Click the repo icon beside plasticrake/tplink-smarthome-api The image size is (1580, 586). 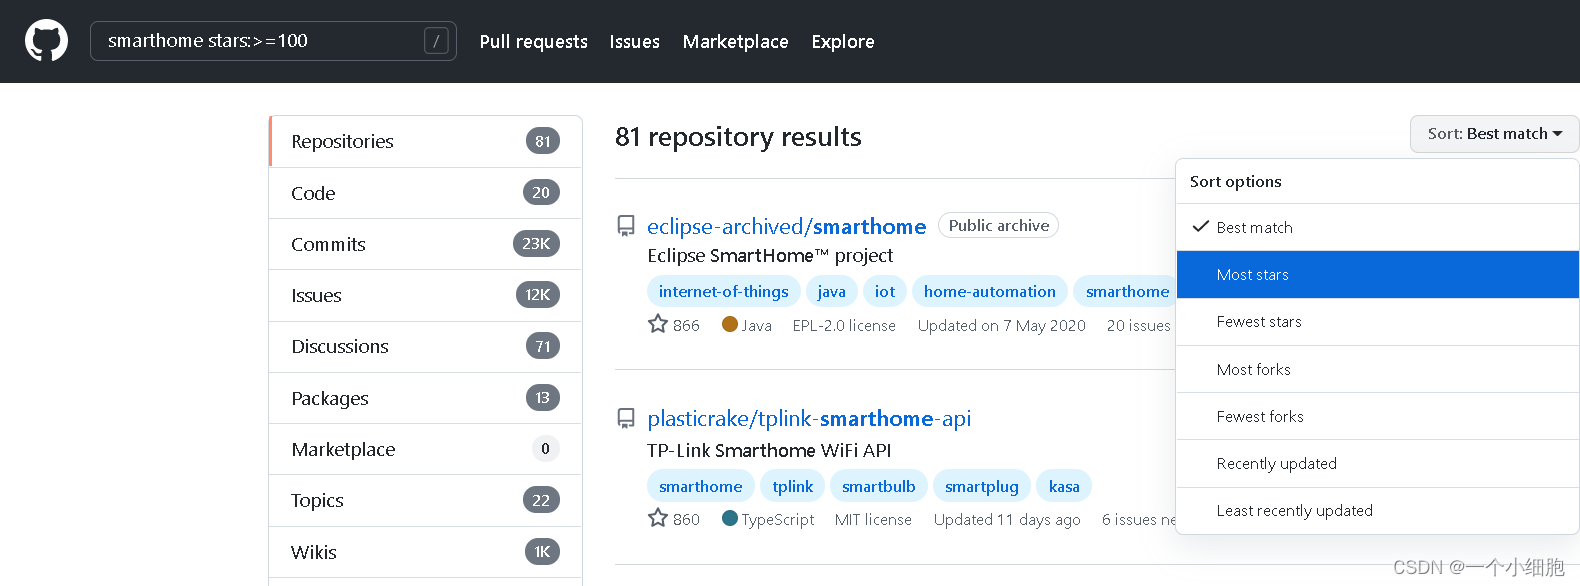(626, 418)
